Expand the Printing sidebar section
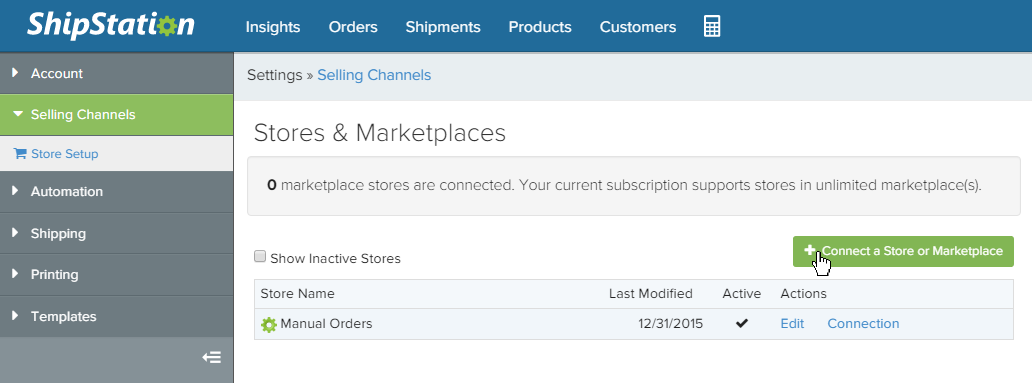Image resolution: width=1032 pixels, height=383 pixels. tap(116, 274)
